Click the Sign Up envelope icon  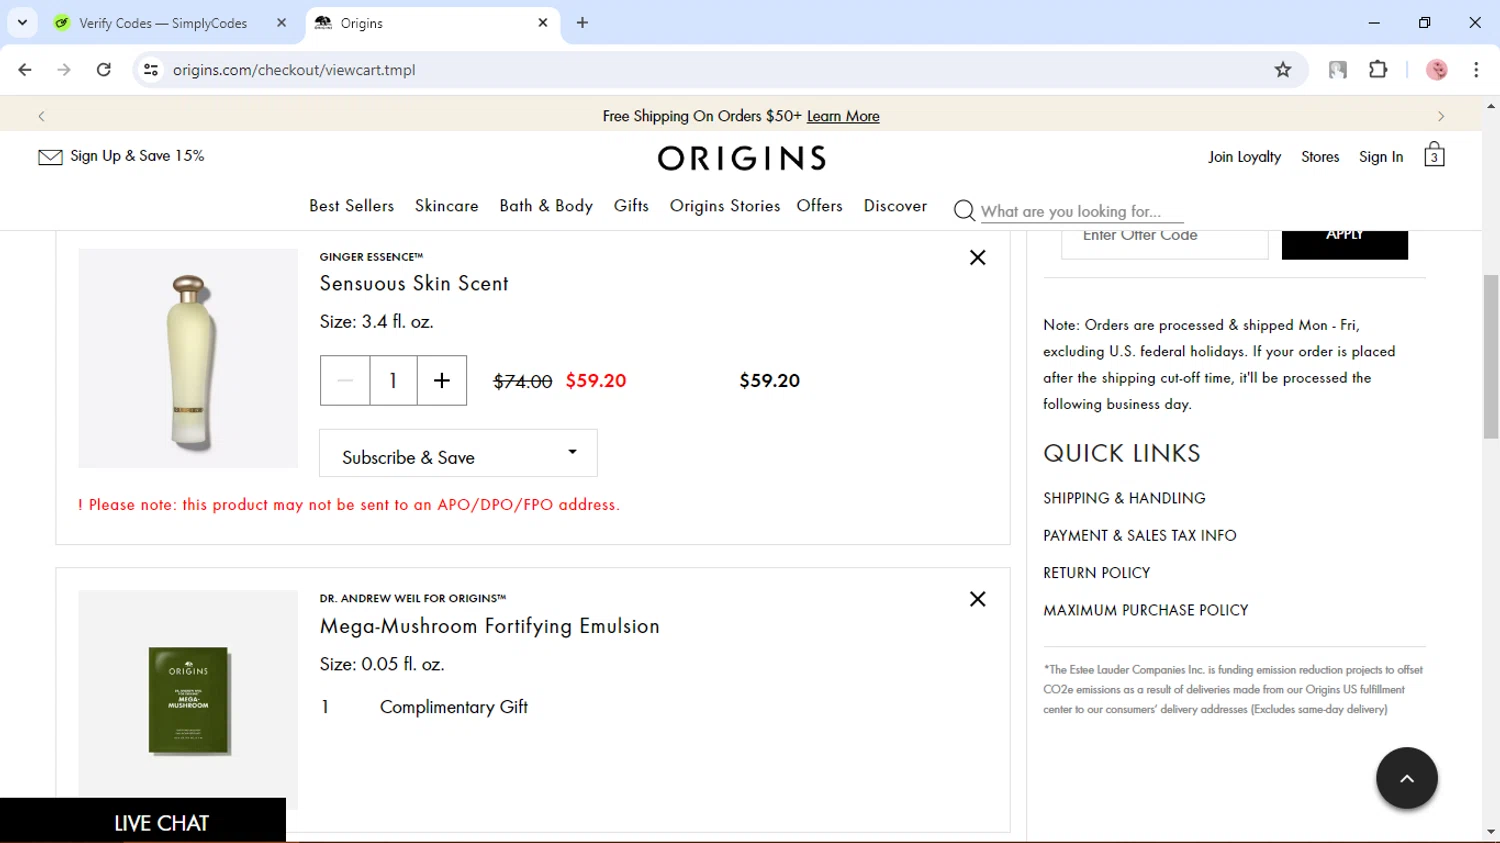pos(50,157)
